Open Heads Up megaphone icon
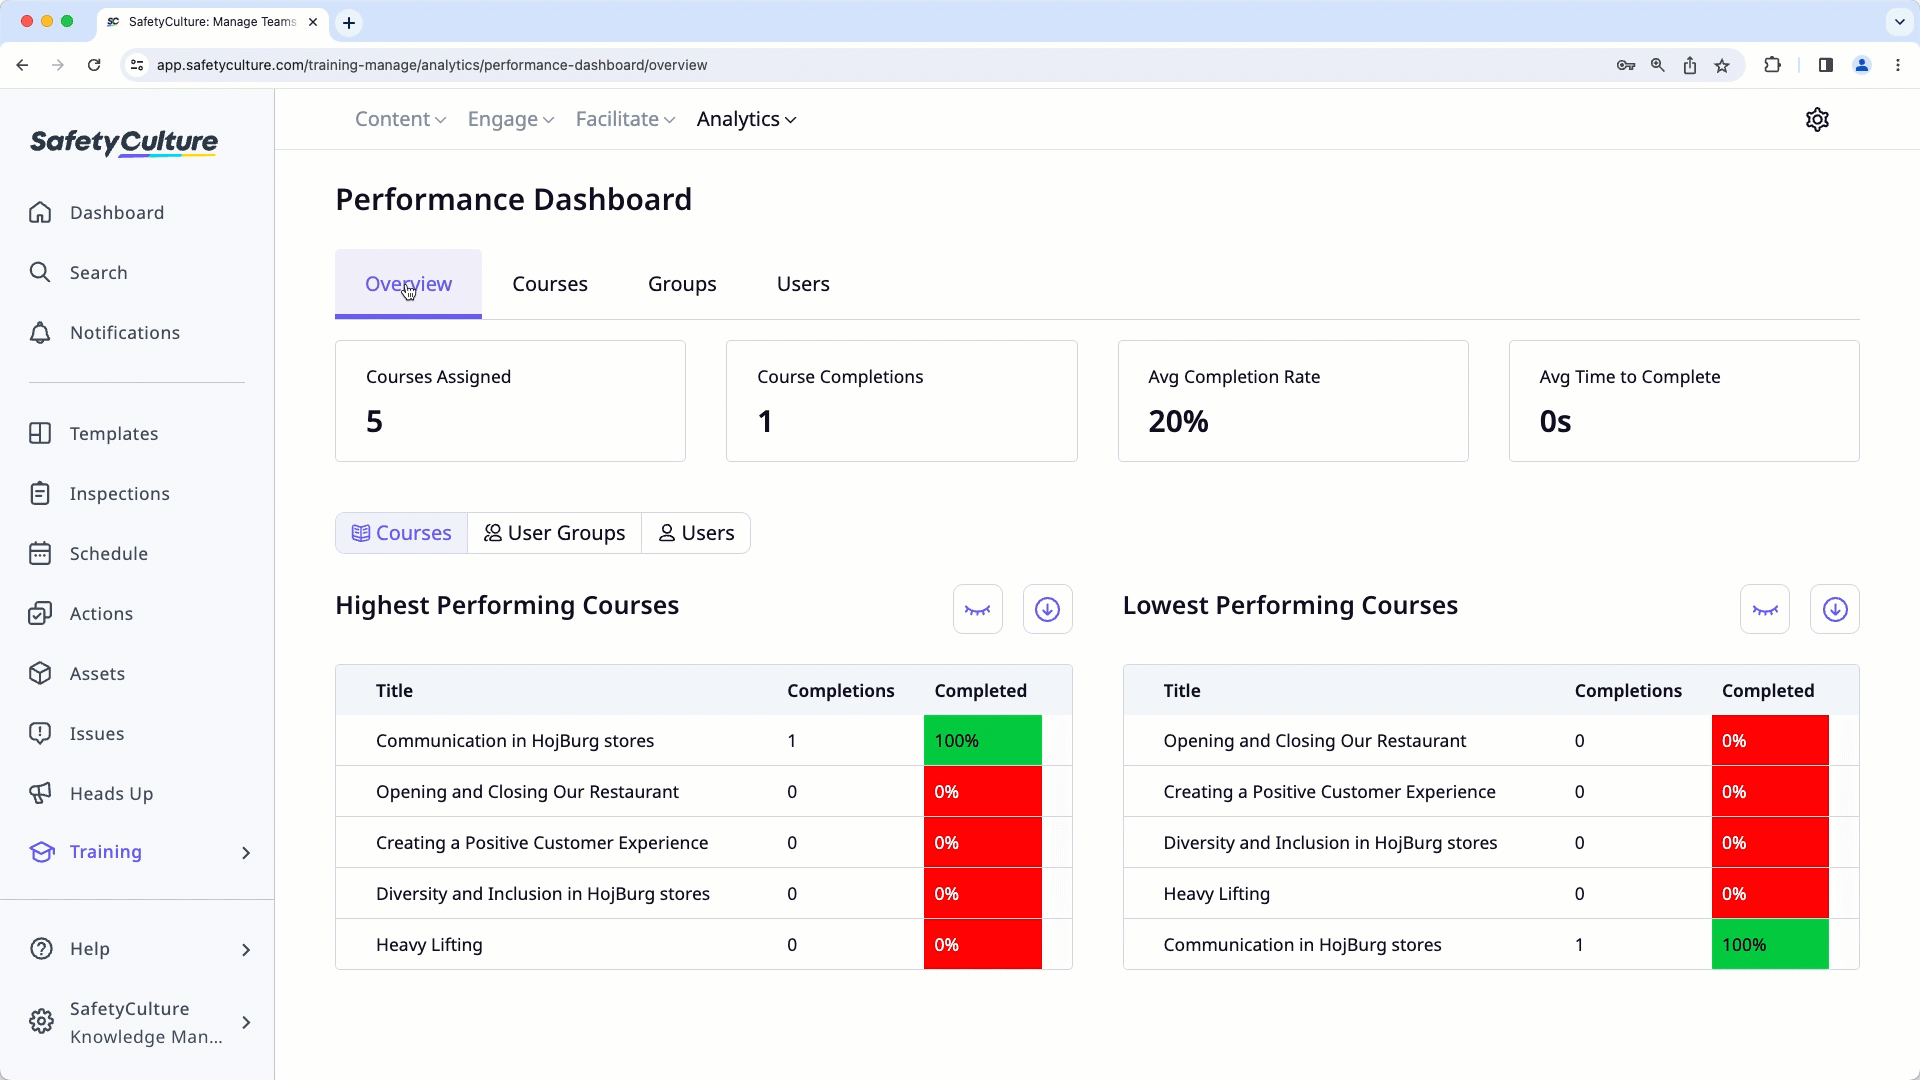 40,793
